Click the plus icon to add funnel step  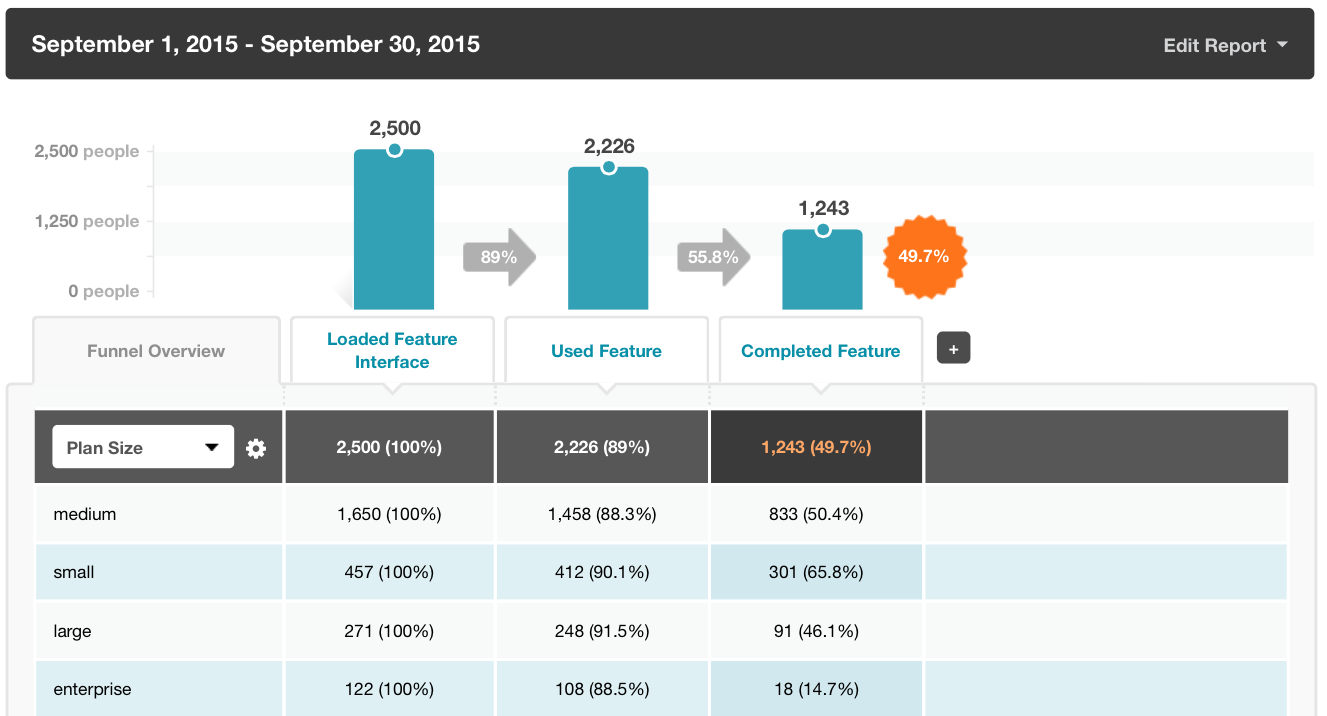(953, 349)
